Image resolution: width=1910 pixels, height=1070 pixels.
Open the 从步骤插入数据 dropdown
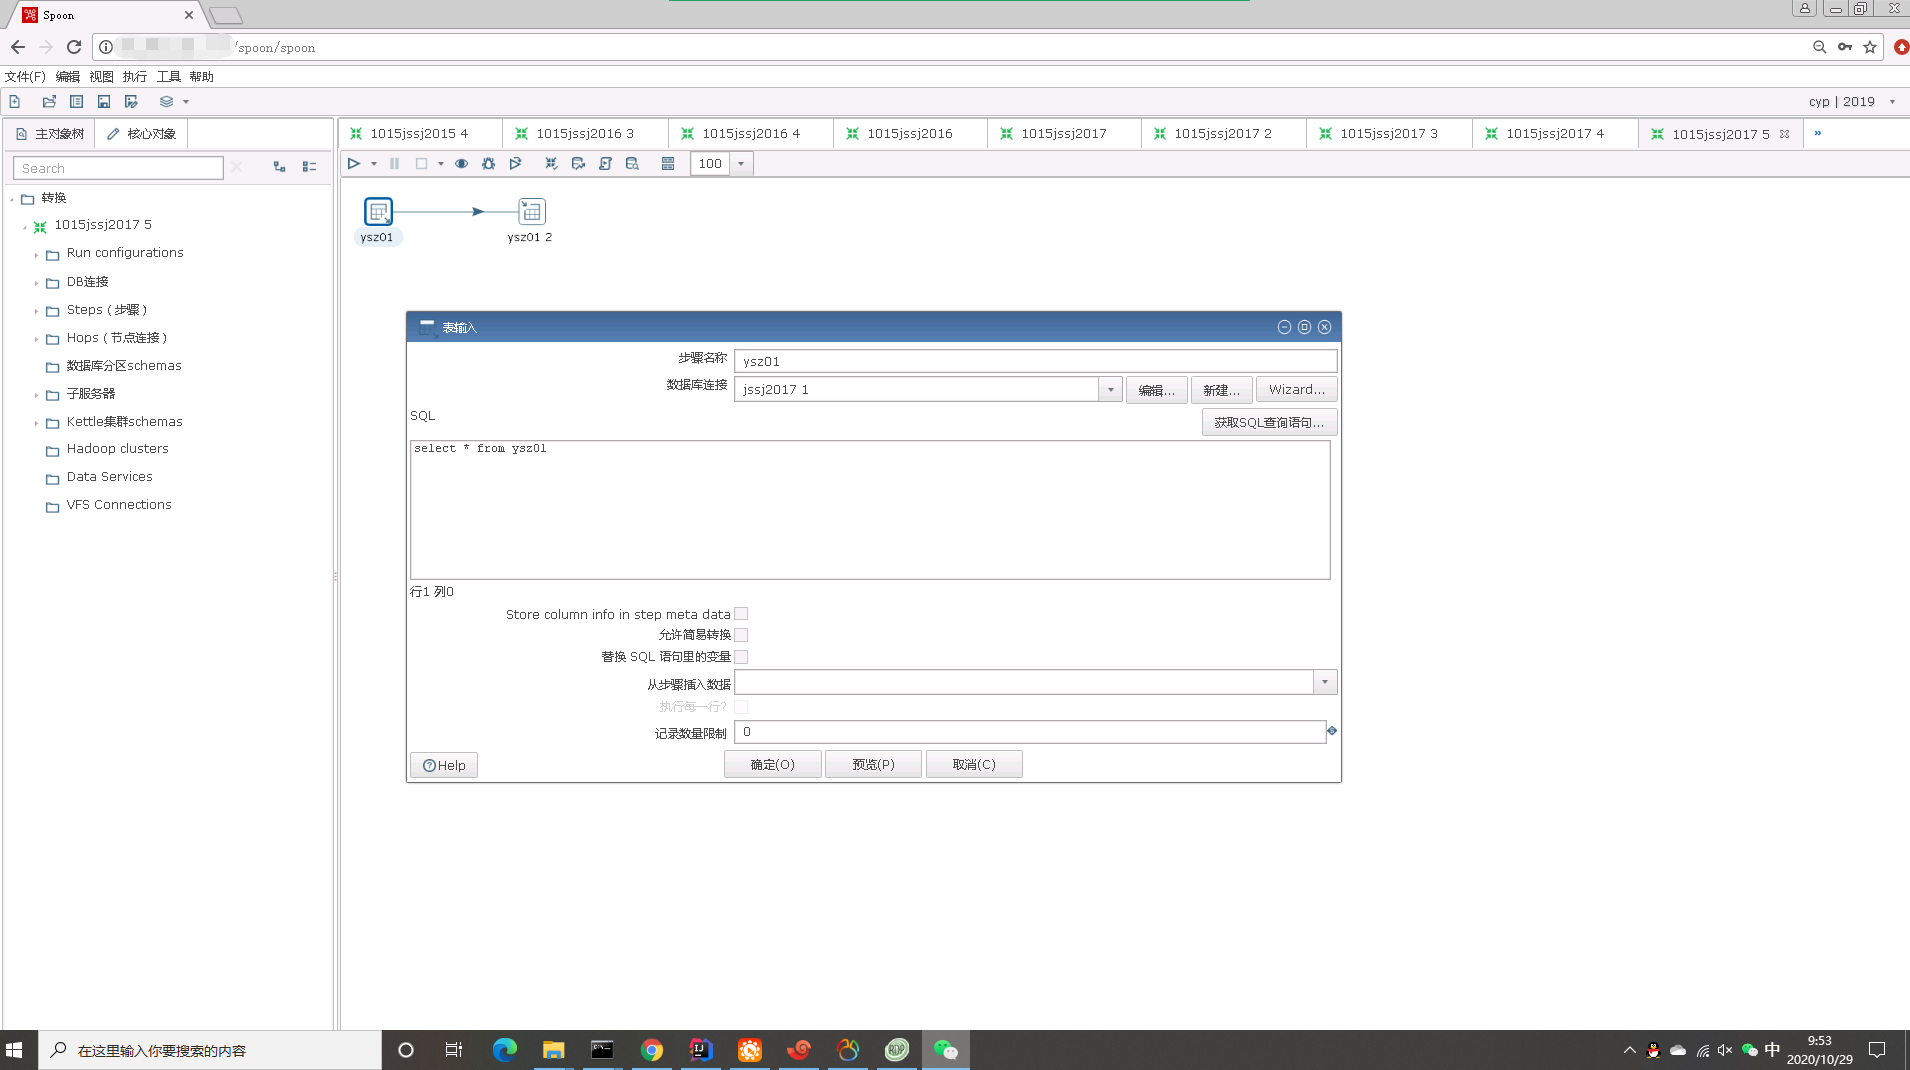(1325, 683)
